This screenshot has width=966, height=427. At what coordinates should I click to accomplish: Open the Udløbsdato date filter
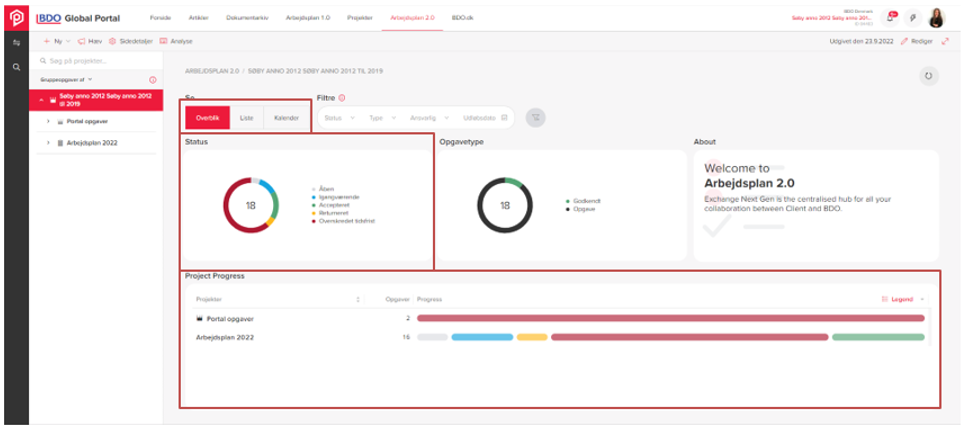[x=485, y=118]
